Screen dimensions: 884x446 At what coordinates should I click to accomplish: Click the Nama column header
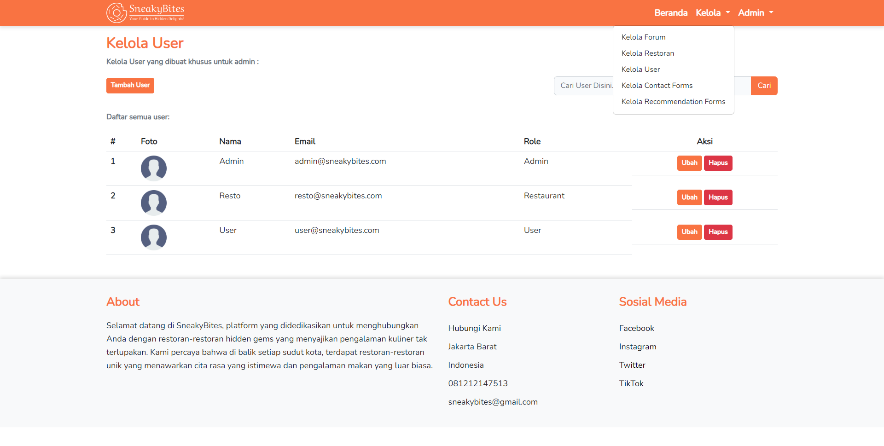[x=230, y=142]
